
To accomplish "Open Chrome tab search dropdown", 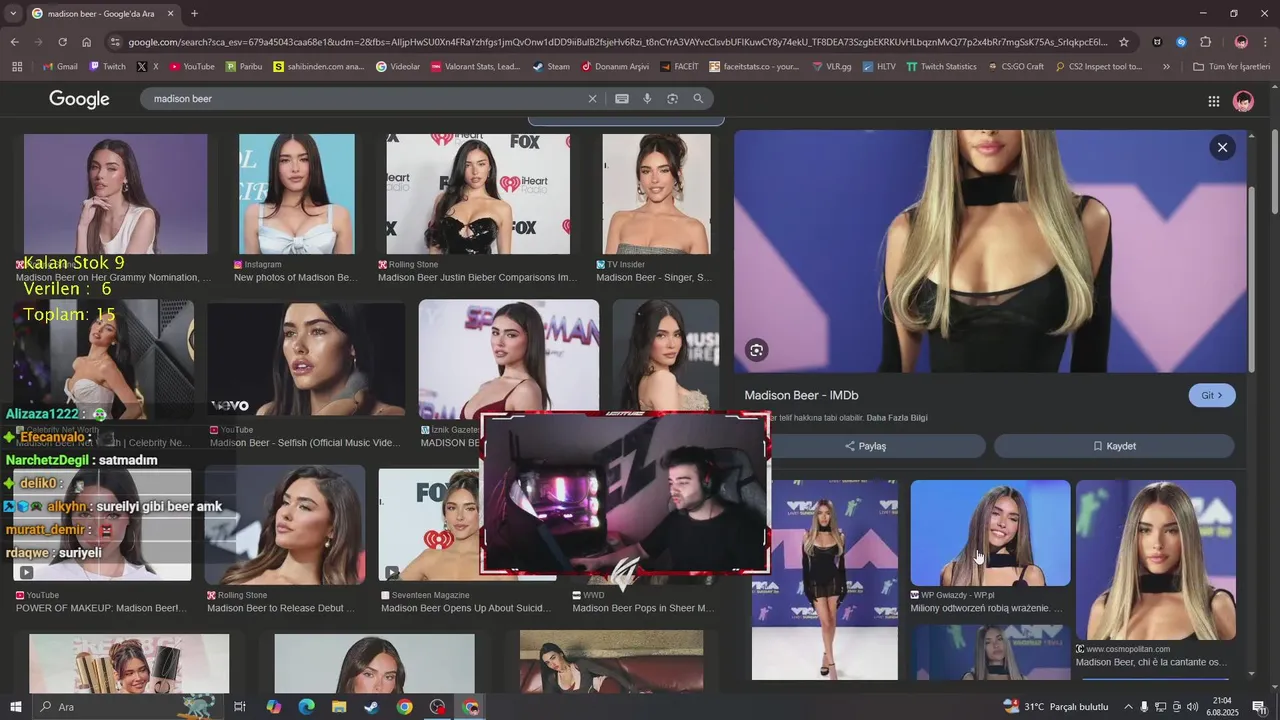I will (x=13, y=13).
